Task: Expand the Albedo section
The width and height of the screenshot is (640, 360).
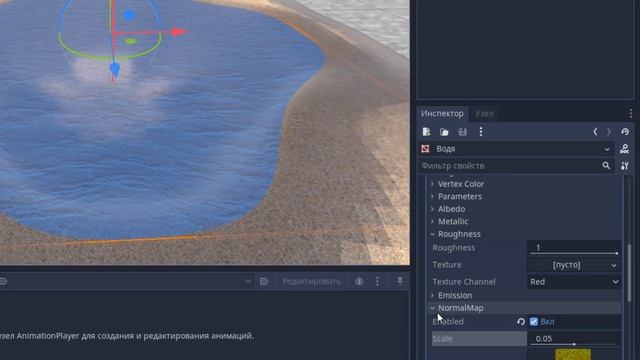Action: pos(451,209)
